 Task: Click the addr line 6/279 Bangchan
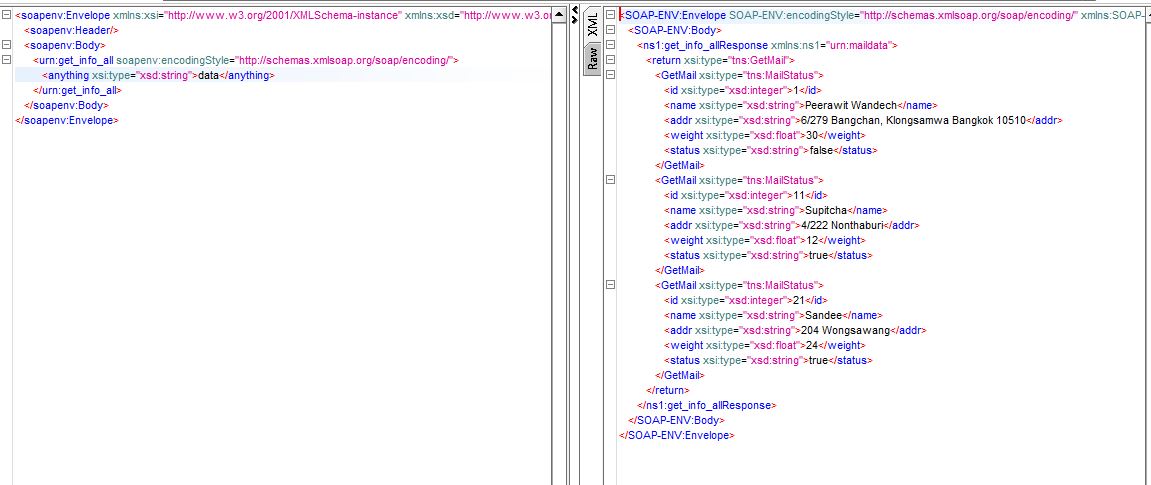[x=863, y=120]
